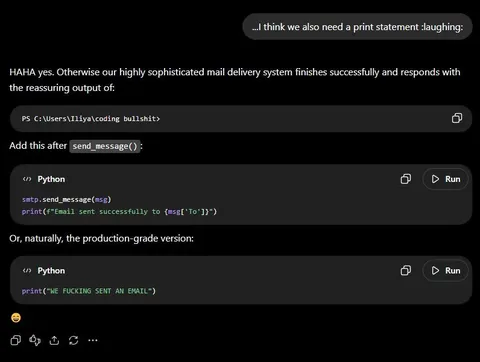Click the inline send_message() code chip
The height and width of the screenshot is (362, 480).
click(x=105, y=146)
